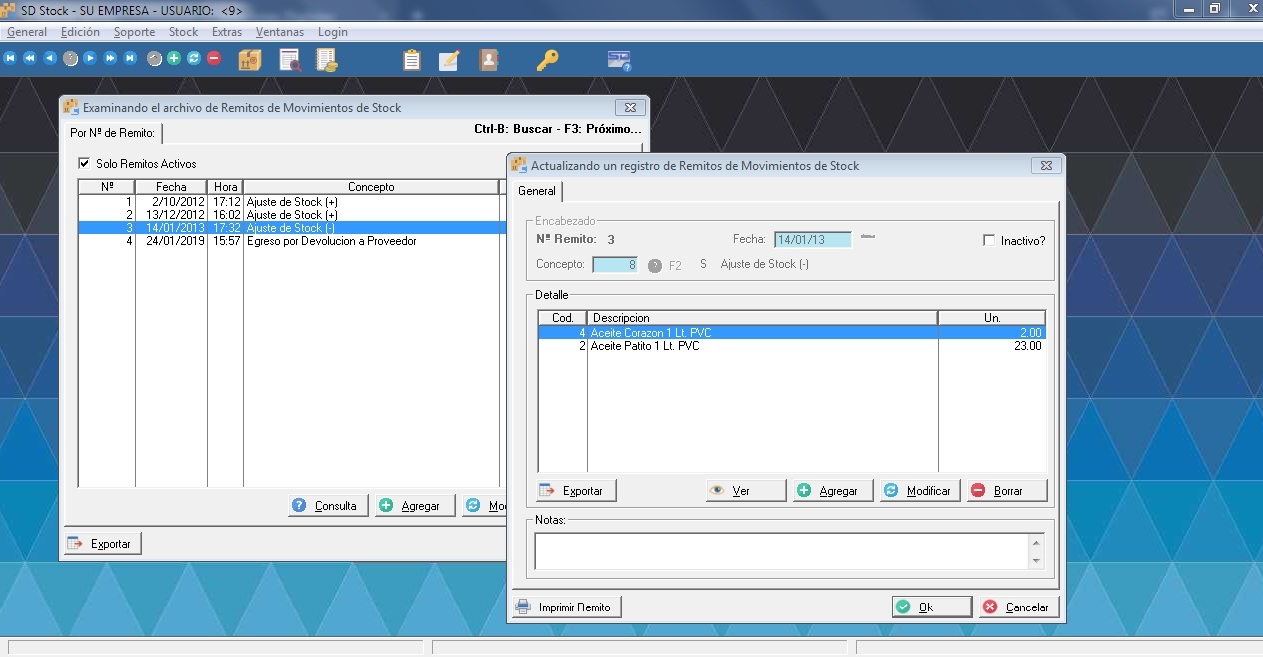Open the clipboard toolbar icon

click(x=411, y=60)
